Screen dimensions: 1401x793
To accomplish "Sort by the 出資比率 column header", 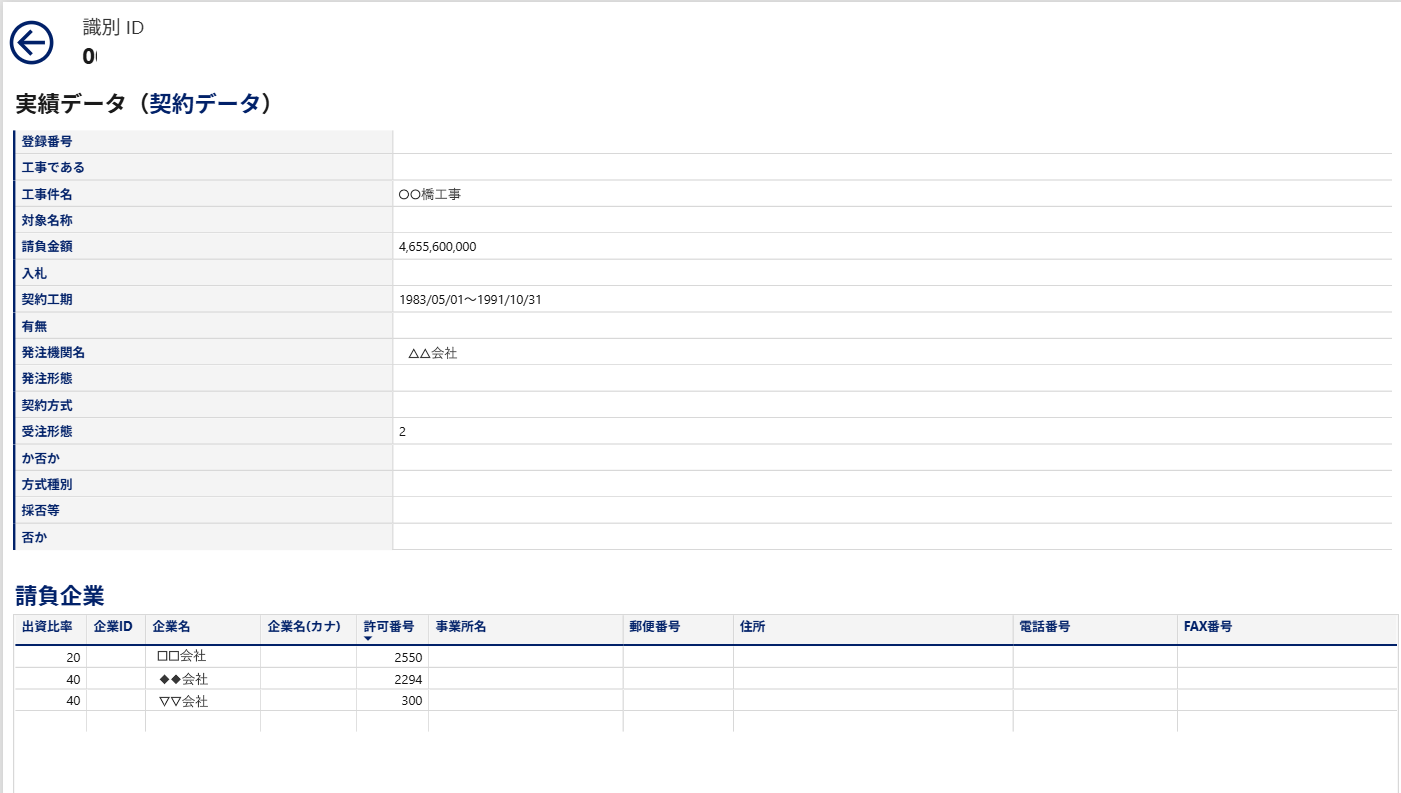I will coord(47,627).
